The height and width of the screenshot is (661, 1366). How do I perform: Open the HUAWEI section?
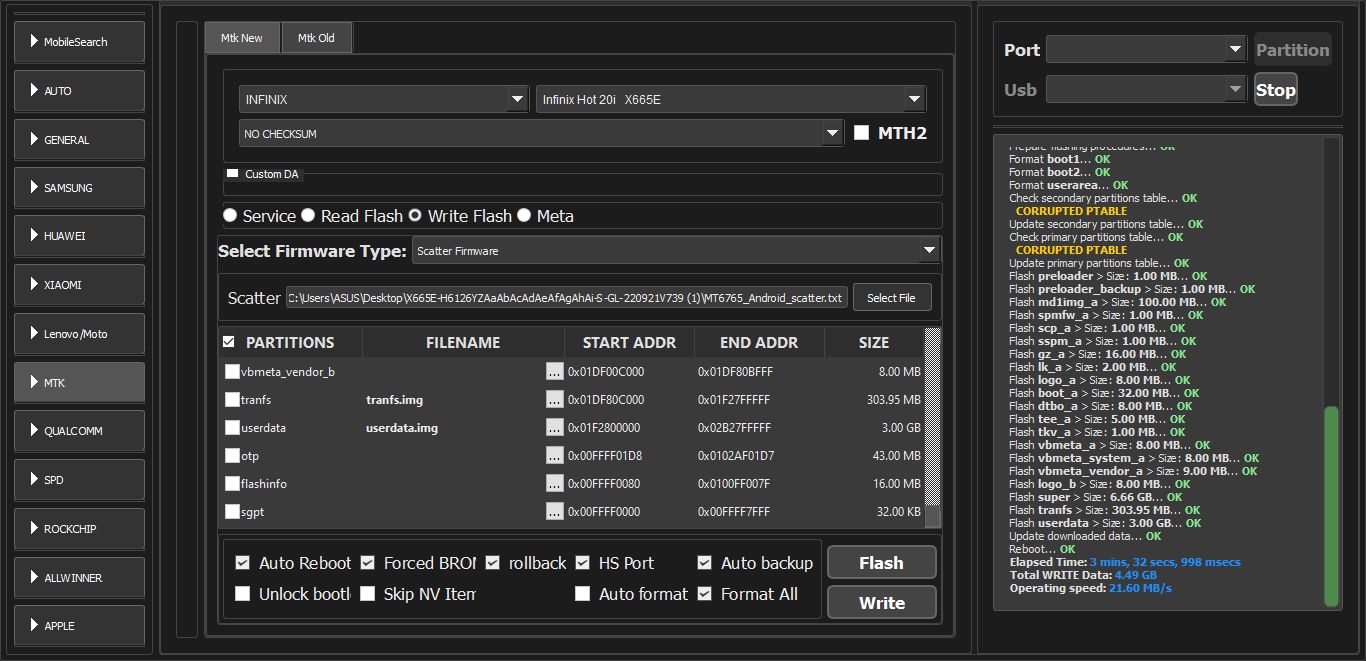[x=80, y=237]
